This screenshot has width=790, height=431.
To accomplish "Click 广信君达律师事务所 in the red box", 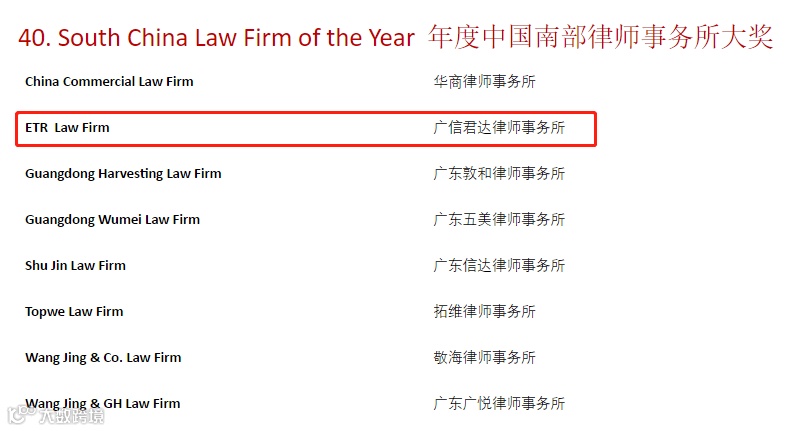I will tap(499, 128).
